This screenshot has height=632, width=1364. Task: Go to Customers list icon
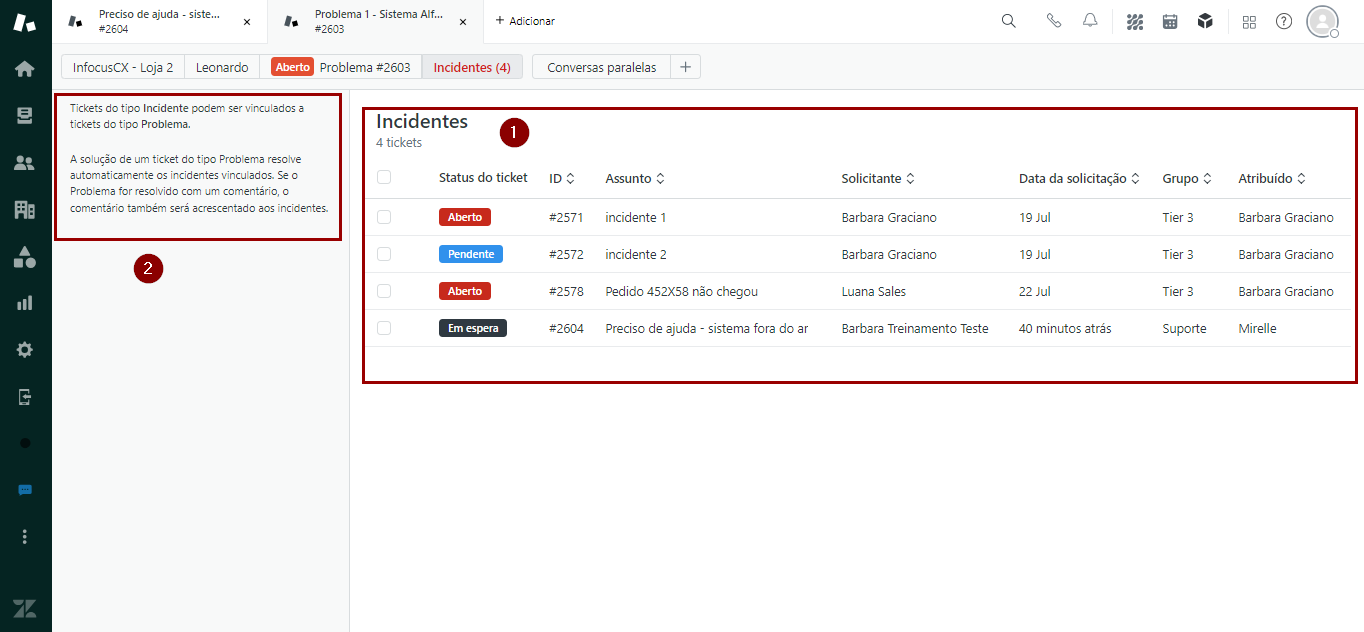24,163
